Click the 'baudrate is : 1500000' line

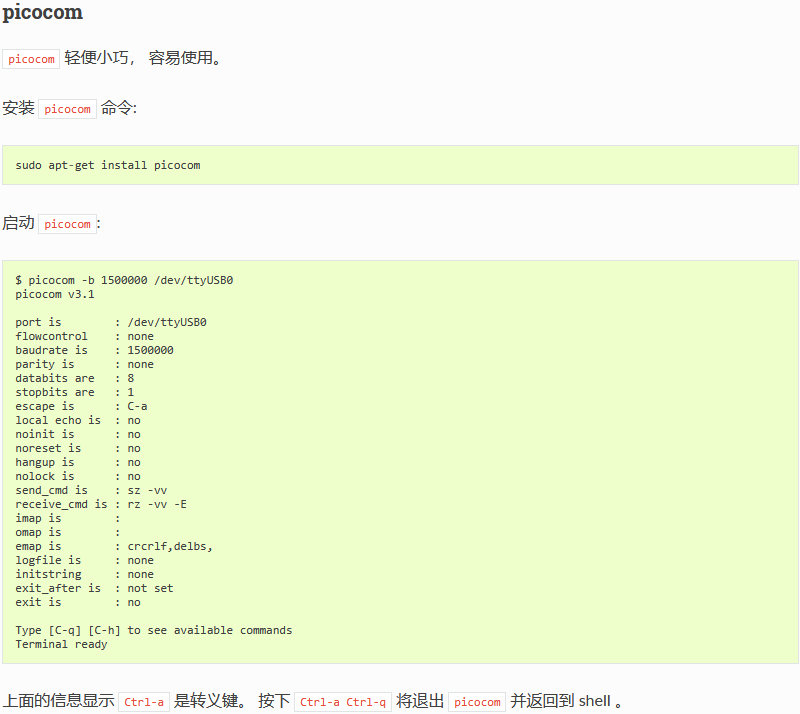[x=94, y=350]
